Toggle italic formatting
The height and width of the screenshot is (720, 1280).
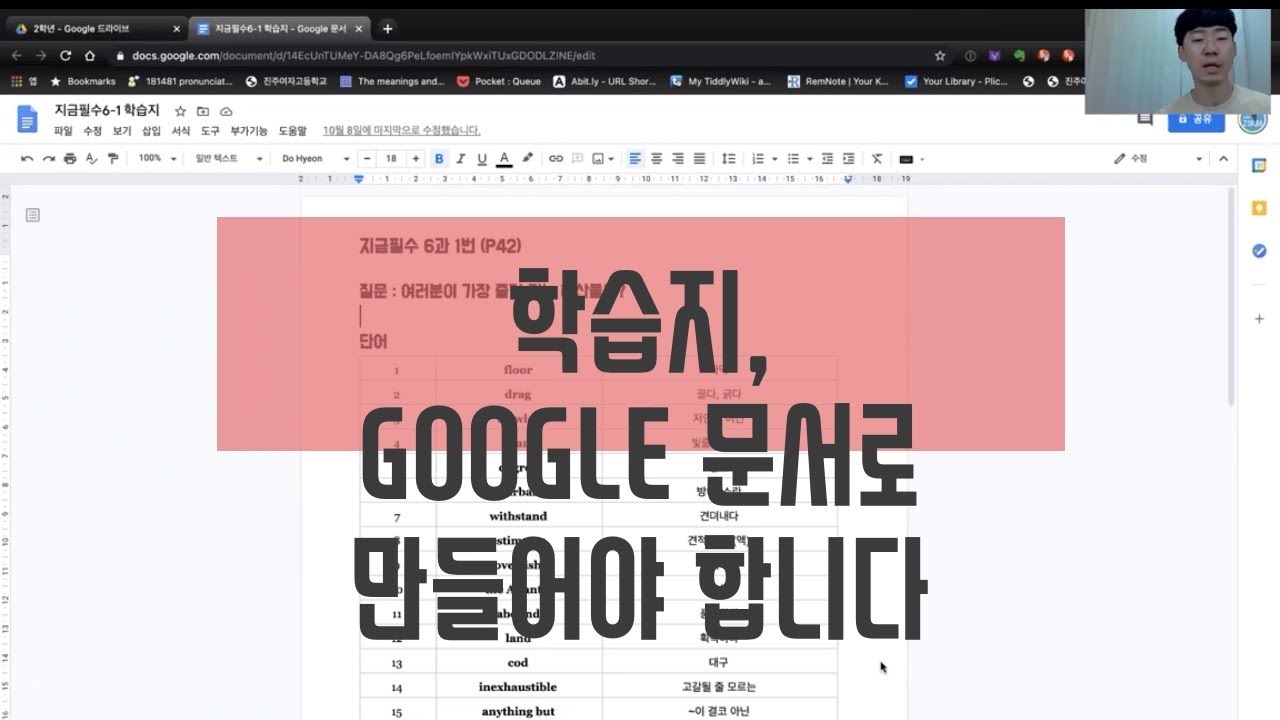click(461, 158)
